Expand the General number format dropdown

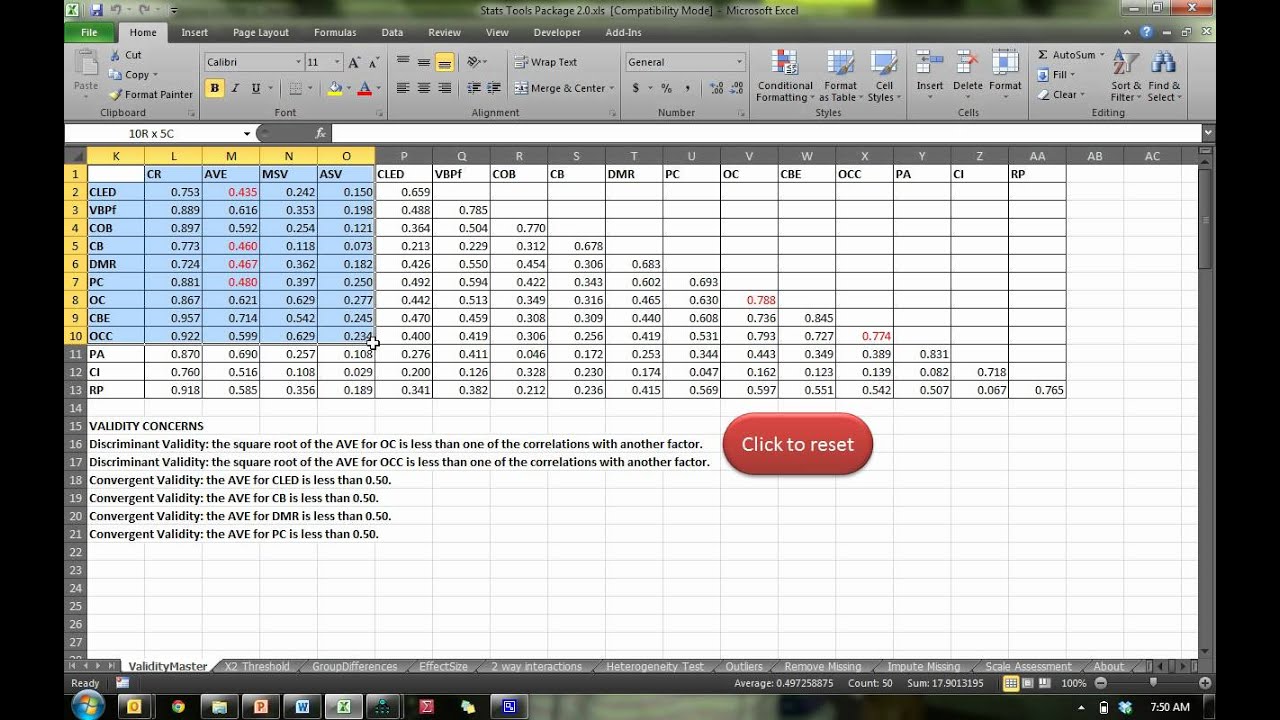point(739,62)
